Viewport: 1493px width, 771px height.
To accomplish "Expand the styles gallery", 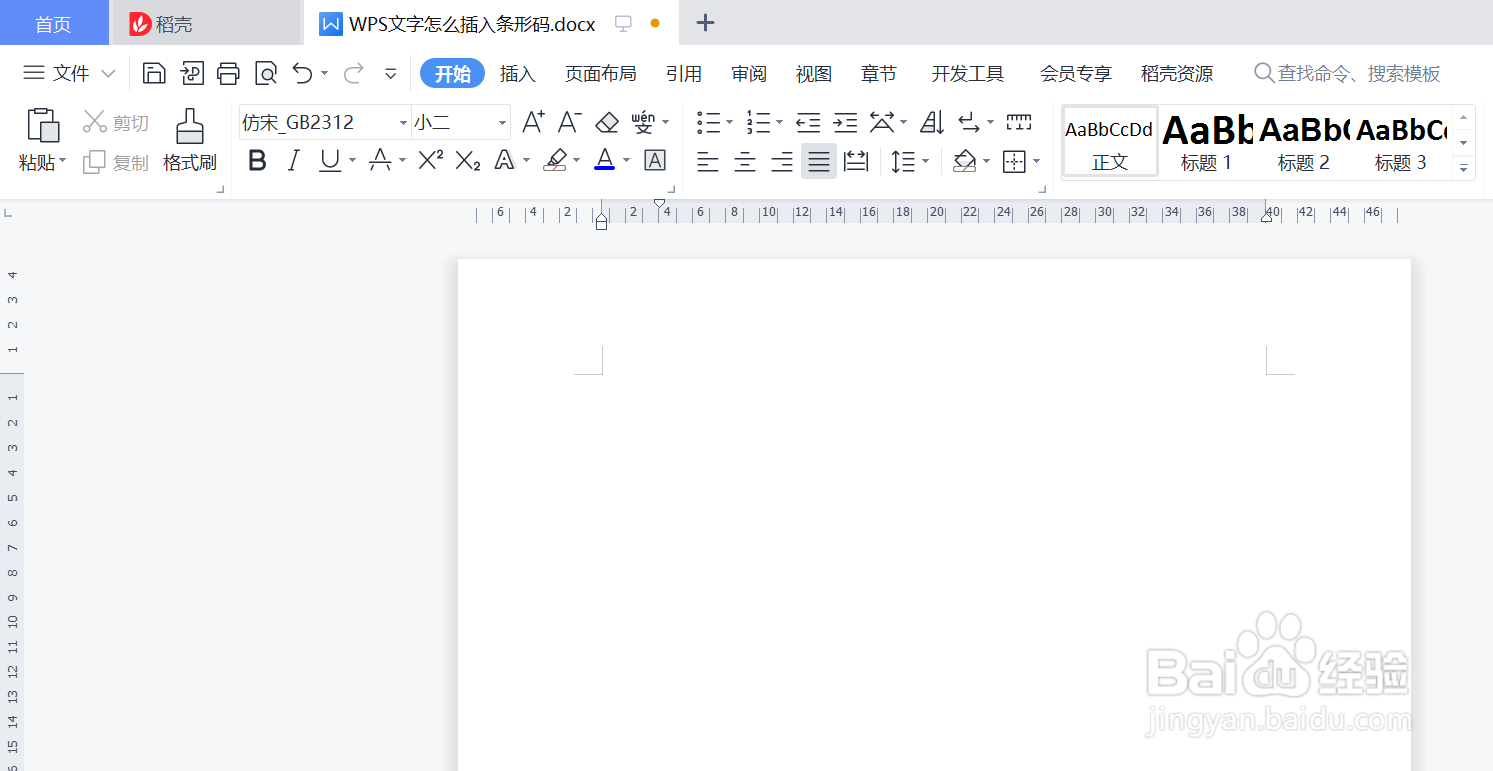I will click(x=1464, y=169).
